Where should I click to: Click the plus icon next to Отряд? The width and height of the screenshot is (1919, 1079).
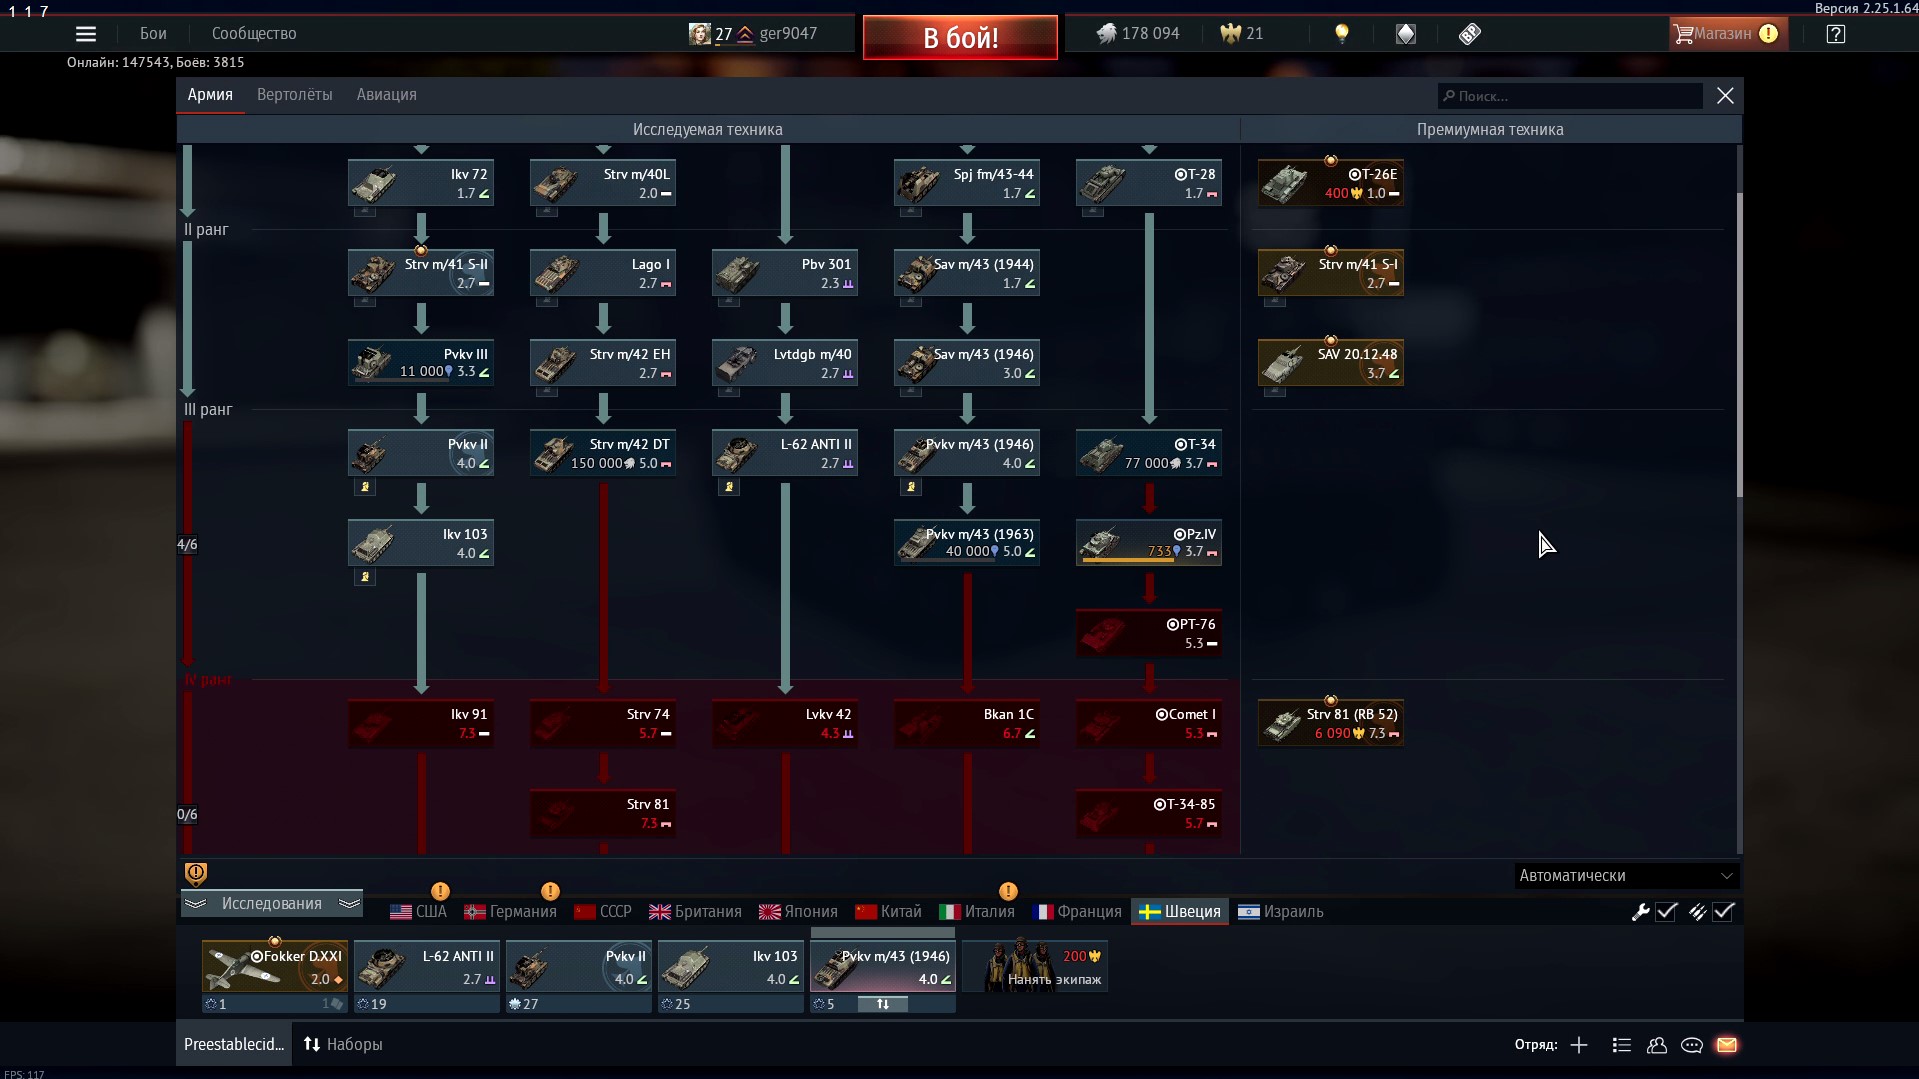1579,1045
